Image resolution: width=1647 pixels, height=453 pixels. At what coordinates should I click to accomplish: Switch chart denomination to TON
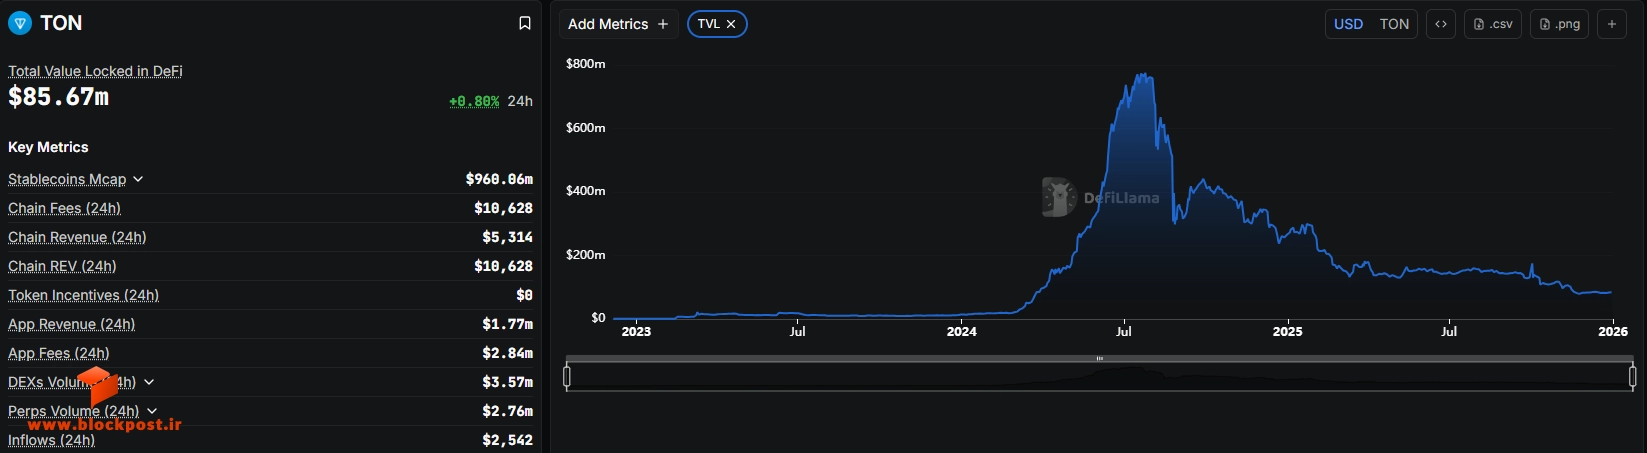(x=1394, y=24)
